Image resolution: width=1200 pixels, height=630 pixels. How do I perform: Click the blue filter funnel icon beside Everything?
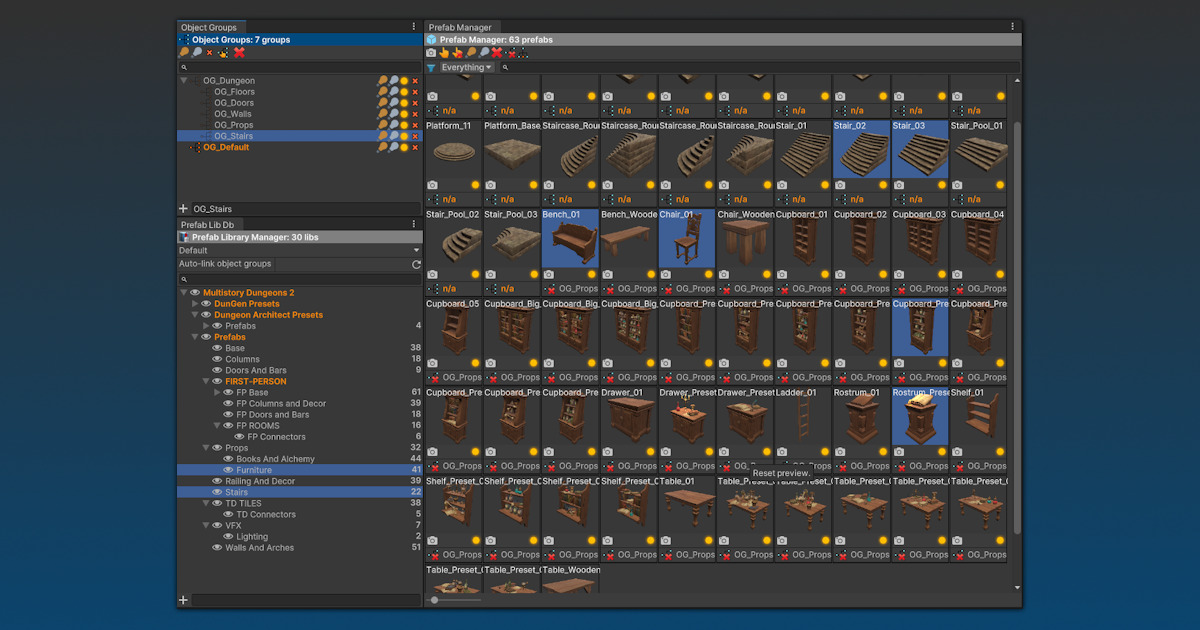432,67
